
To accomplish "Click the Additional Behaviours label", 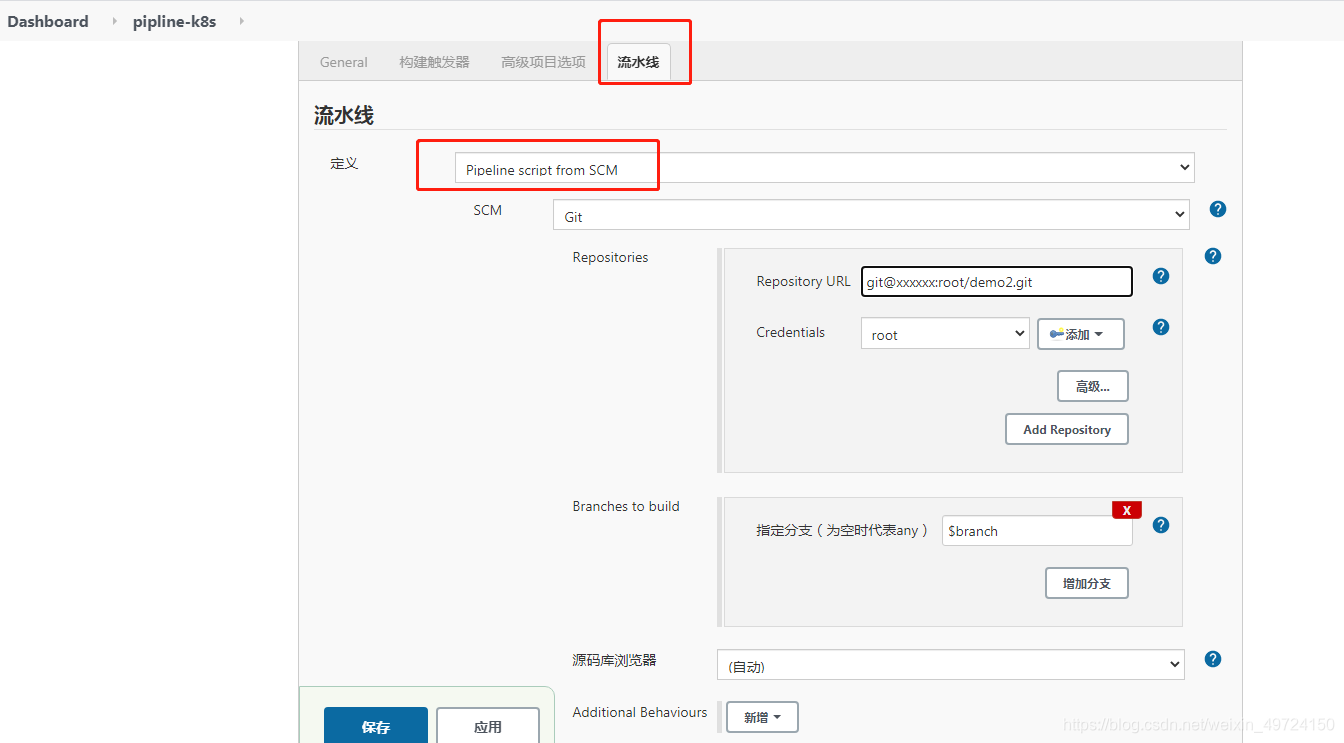I will tap(640, 712).
